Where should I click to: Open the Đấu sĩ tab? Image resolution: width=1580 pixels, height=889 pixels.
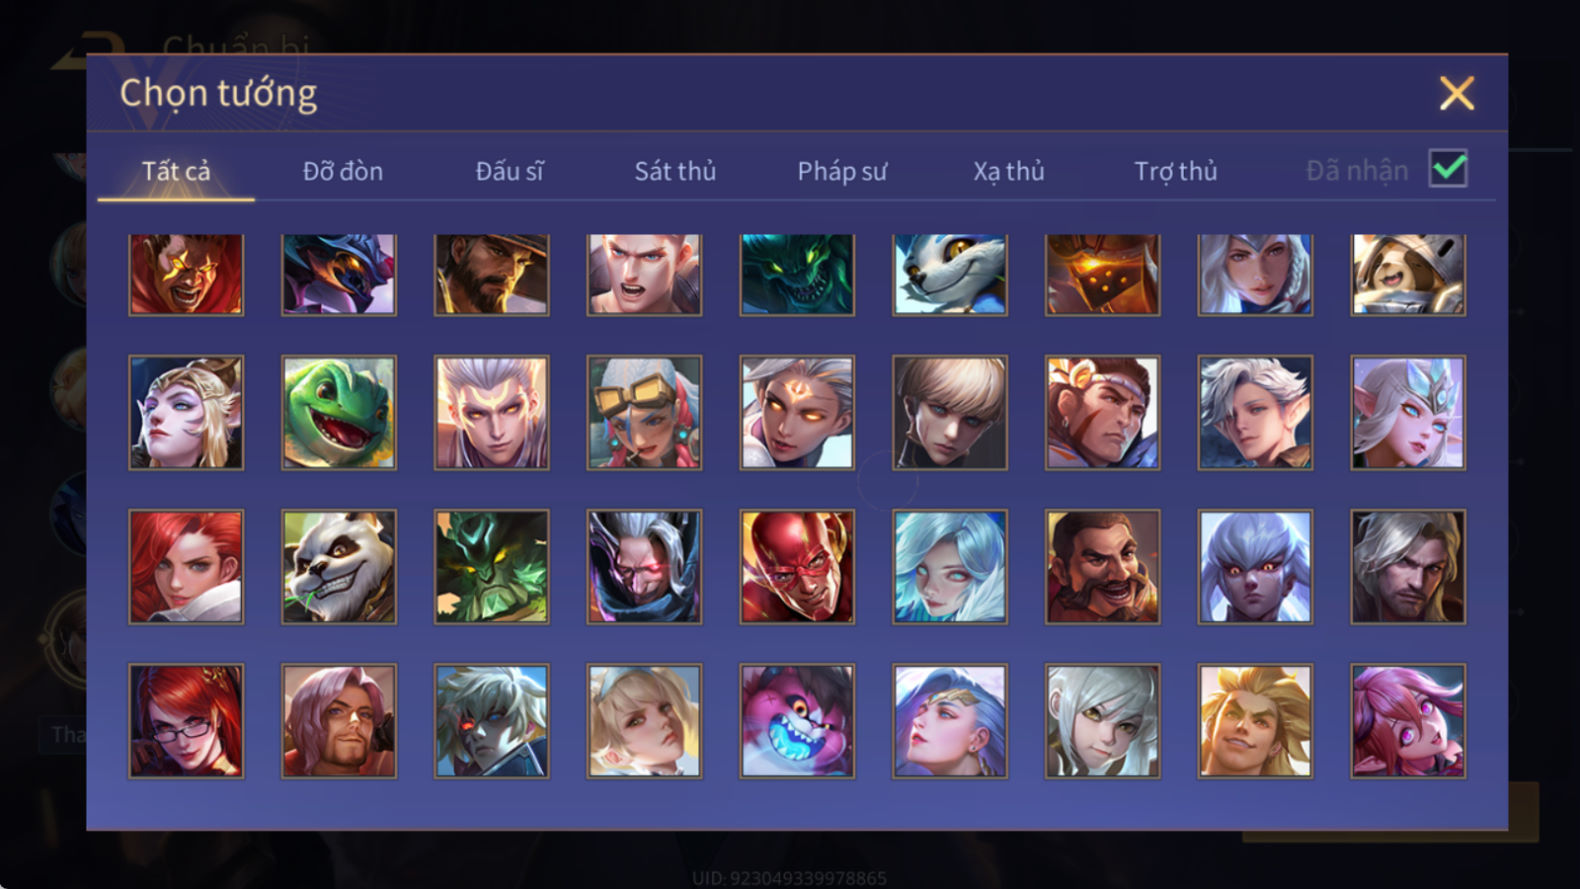[509, 171]
